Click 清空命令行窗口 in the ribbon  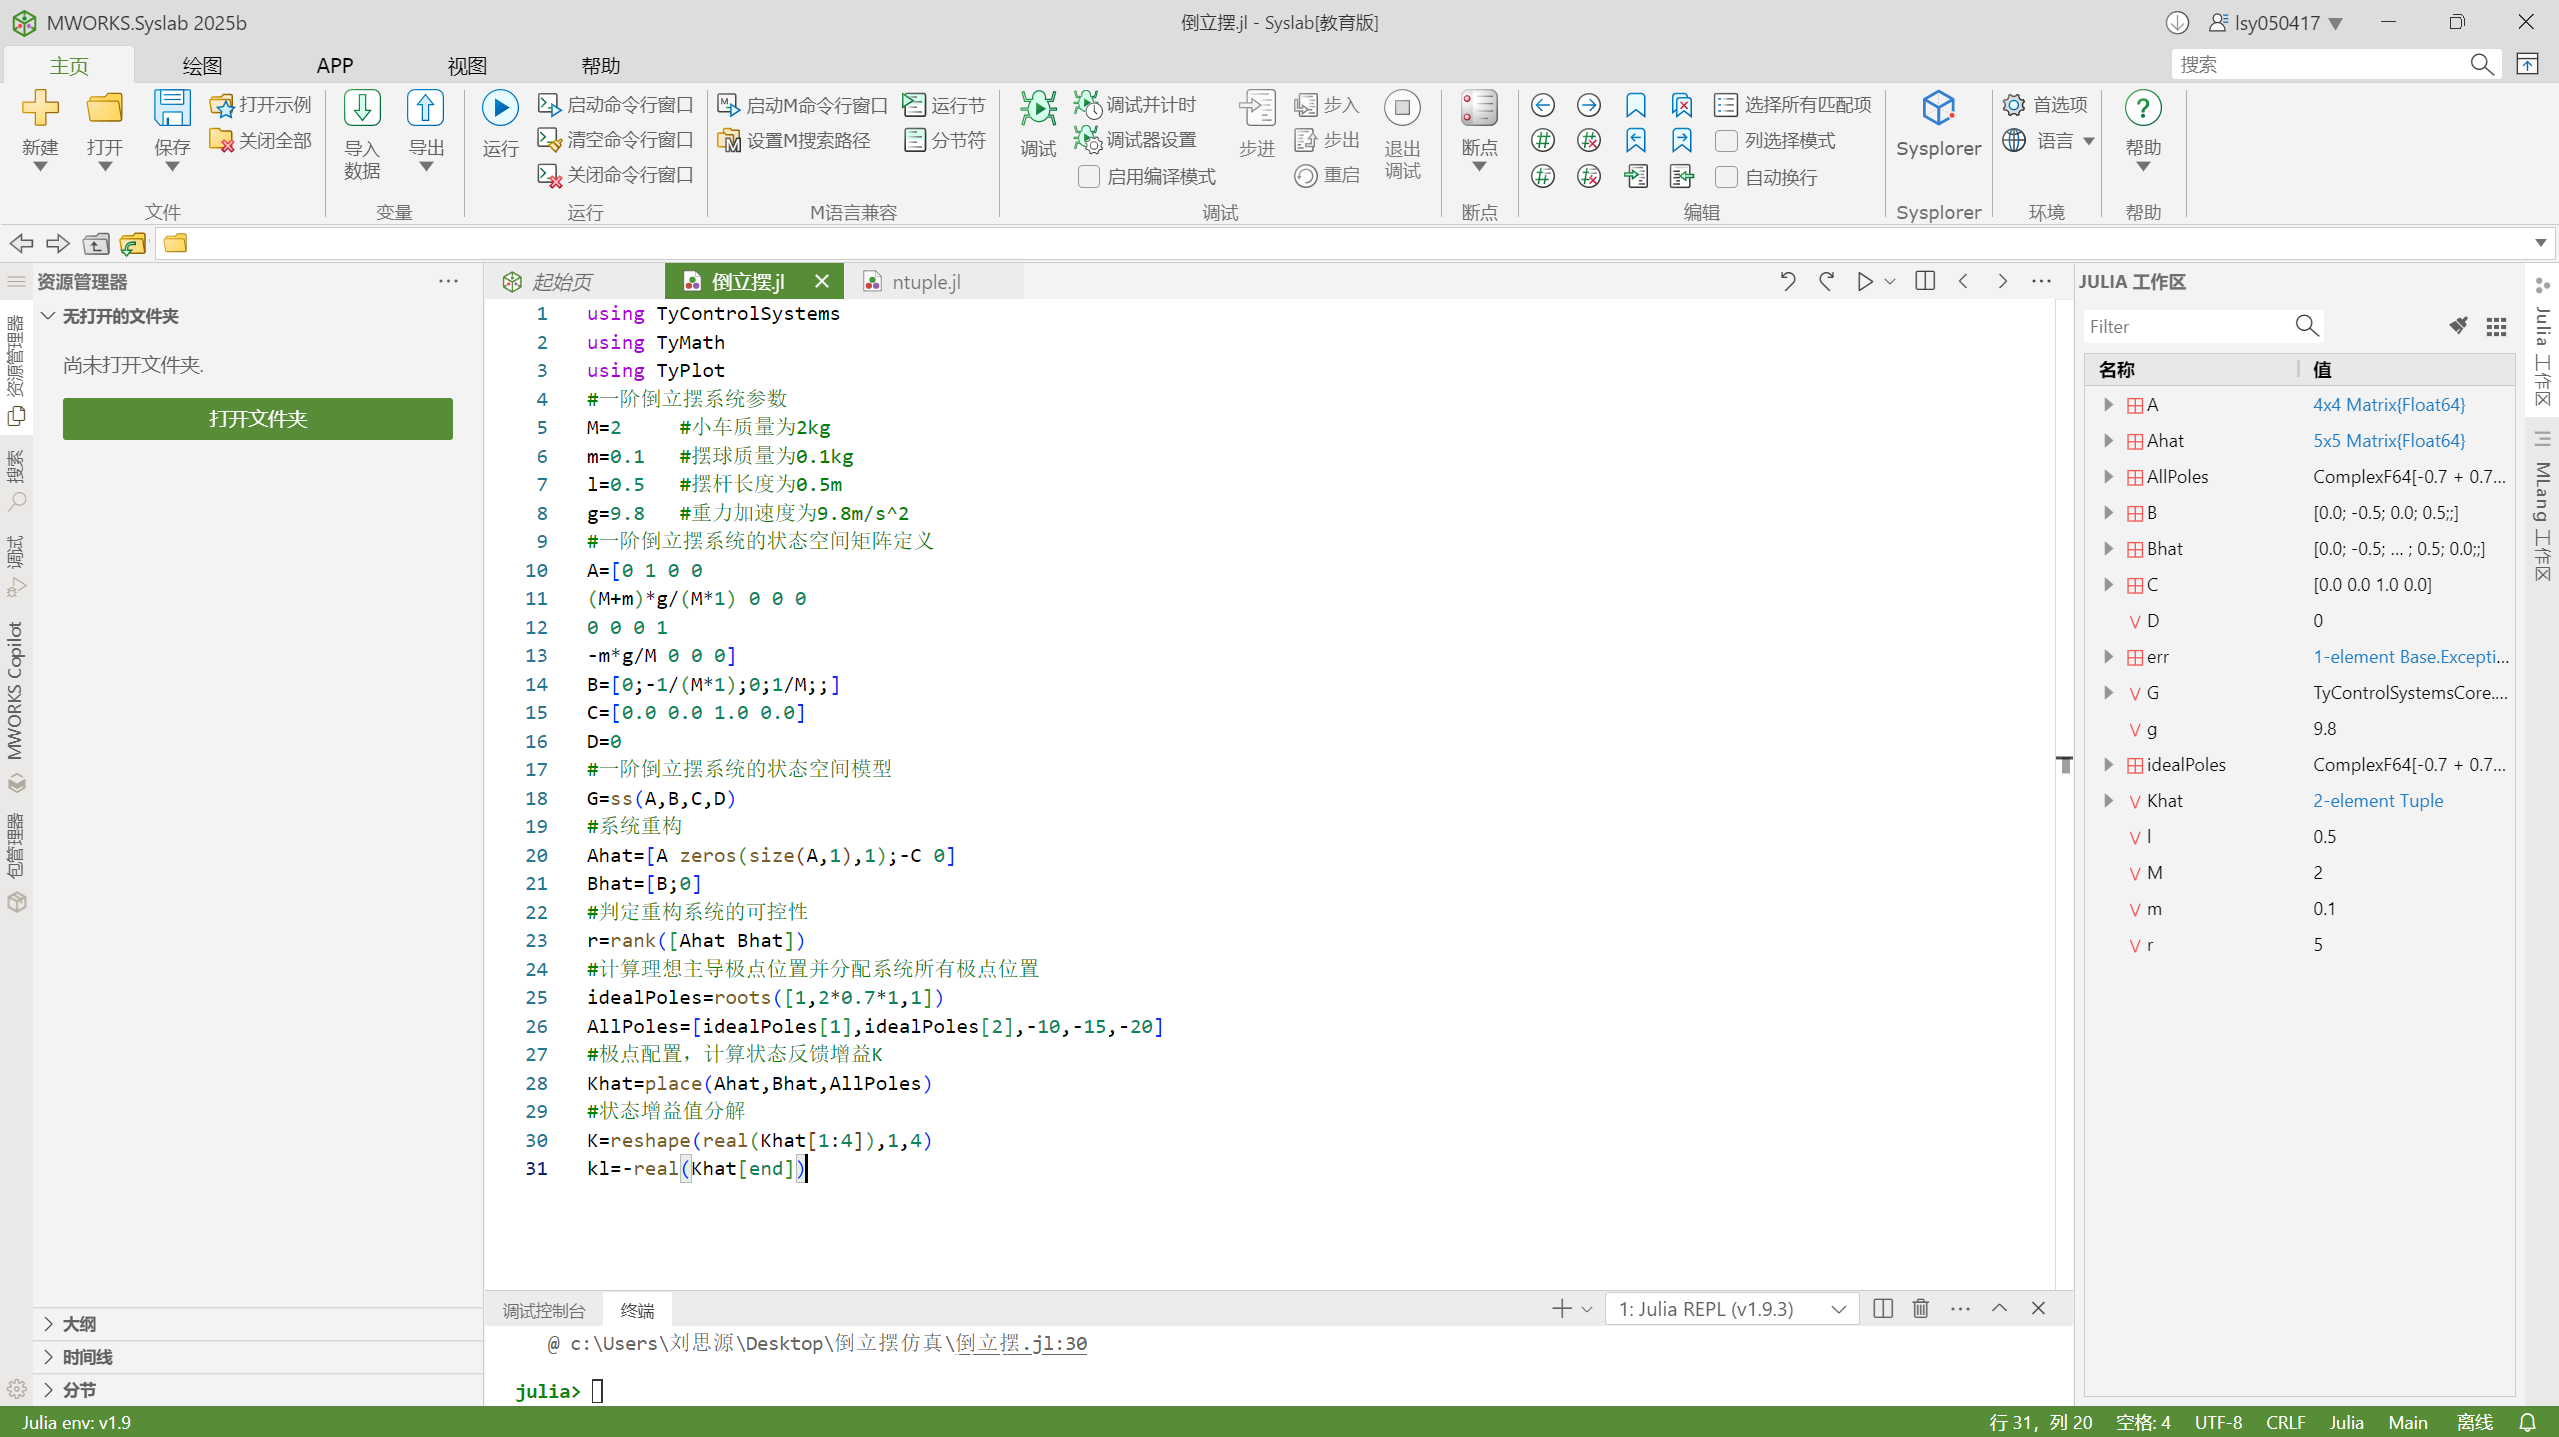pyautogui.click(x=616, y=140)
